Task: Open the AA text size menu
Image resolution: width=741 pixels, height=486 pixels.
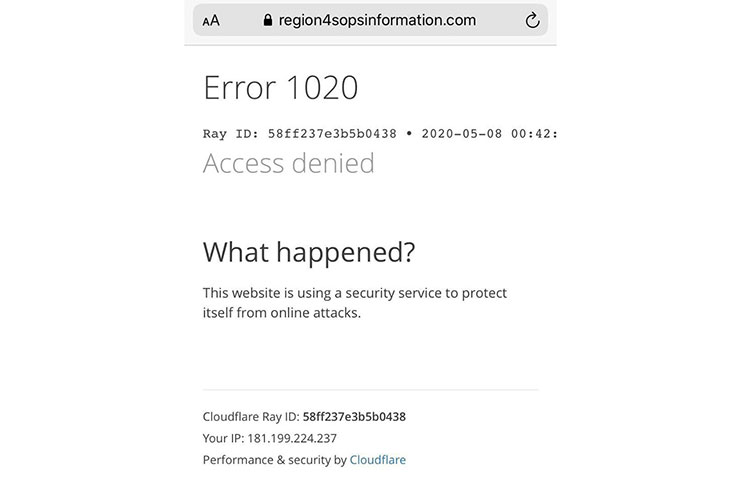Action: (x=211, y=21)
